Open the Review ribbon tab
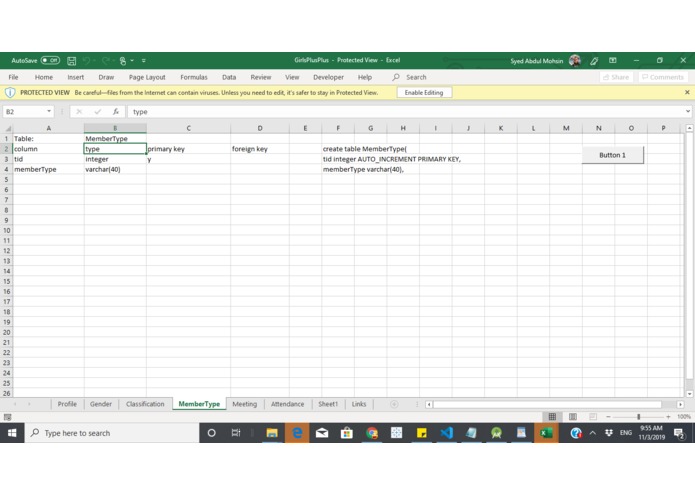This screenshot has width=695, height=494. click(x=261, y=77)
